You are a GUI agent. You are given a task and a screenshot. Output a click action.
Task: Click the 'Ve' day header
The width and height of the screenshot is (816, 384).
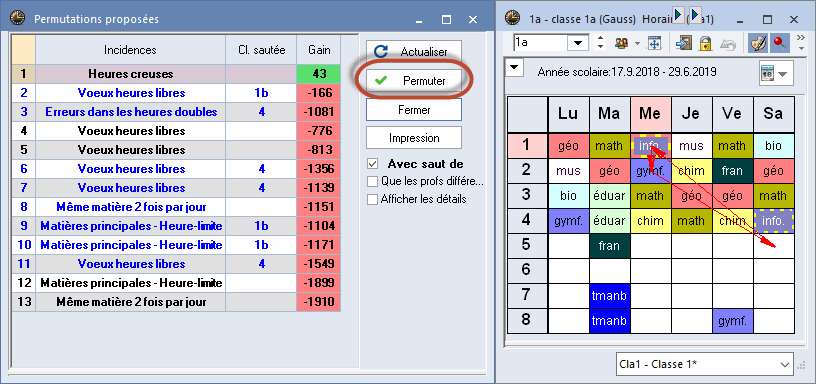[732, 114]
